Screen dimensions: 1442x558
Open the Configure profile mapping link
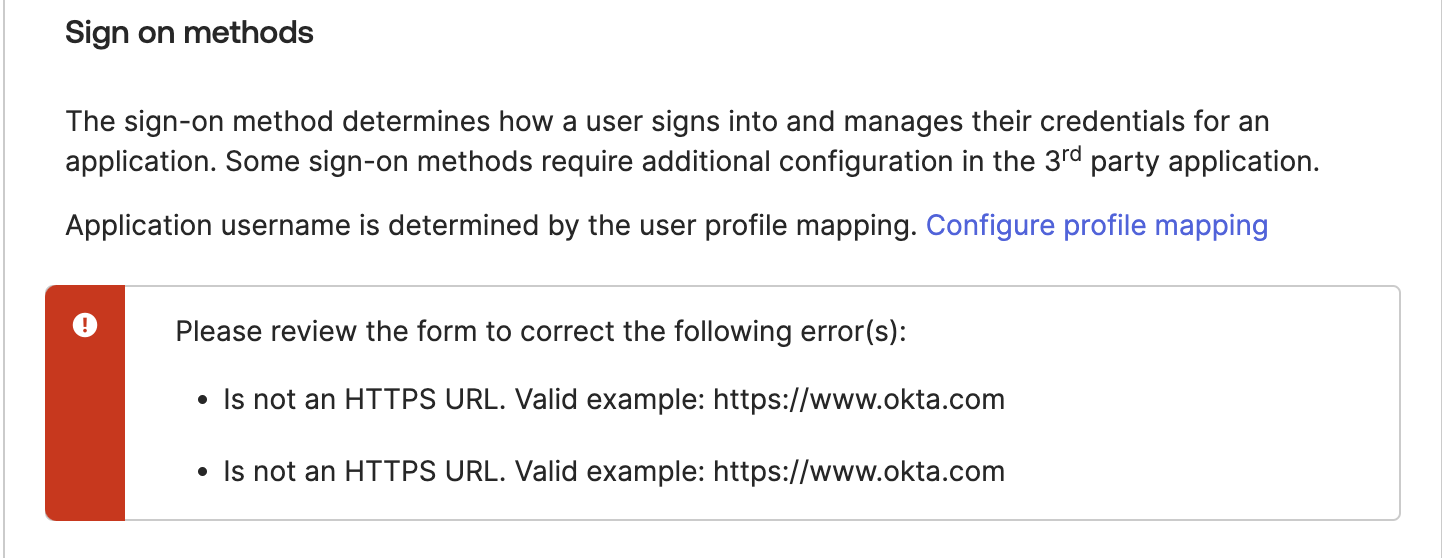click(x=1096, y=225)
